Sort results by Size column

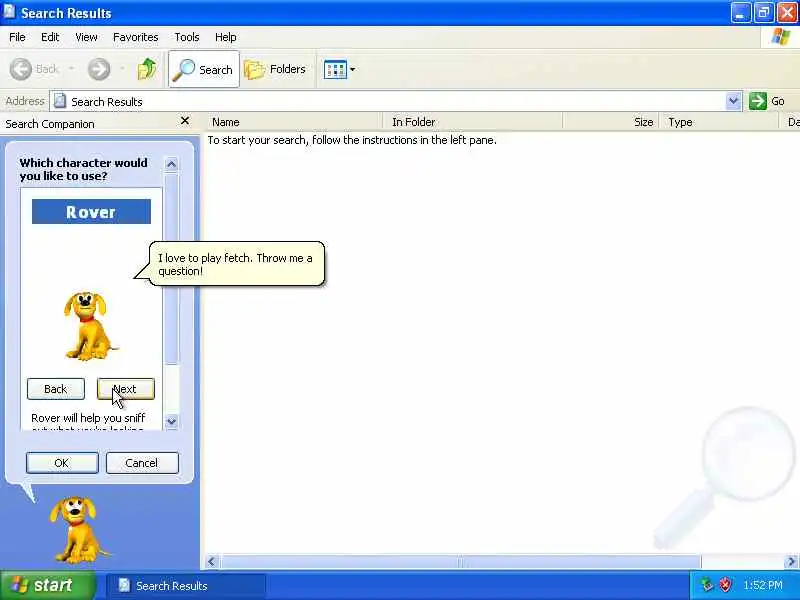(611, 122)
